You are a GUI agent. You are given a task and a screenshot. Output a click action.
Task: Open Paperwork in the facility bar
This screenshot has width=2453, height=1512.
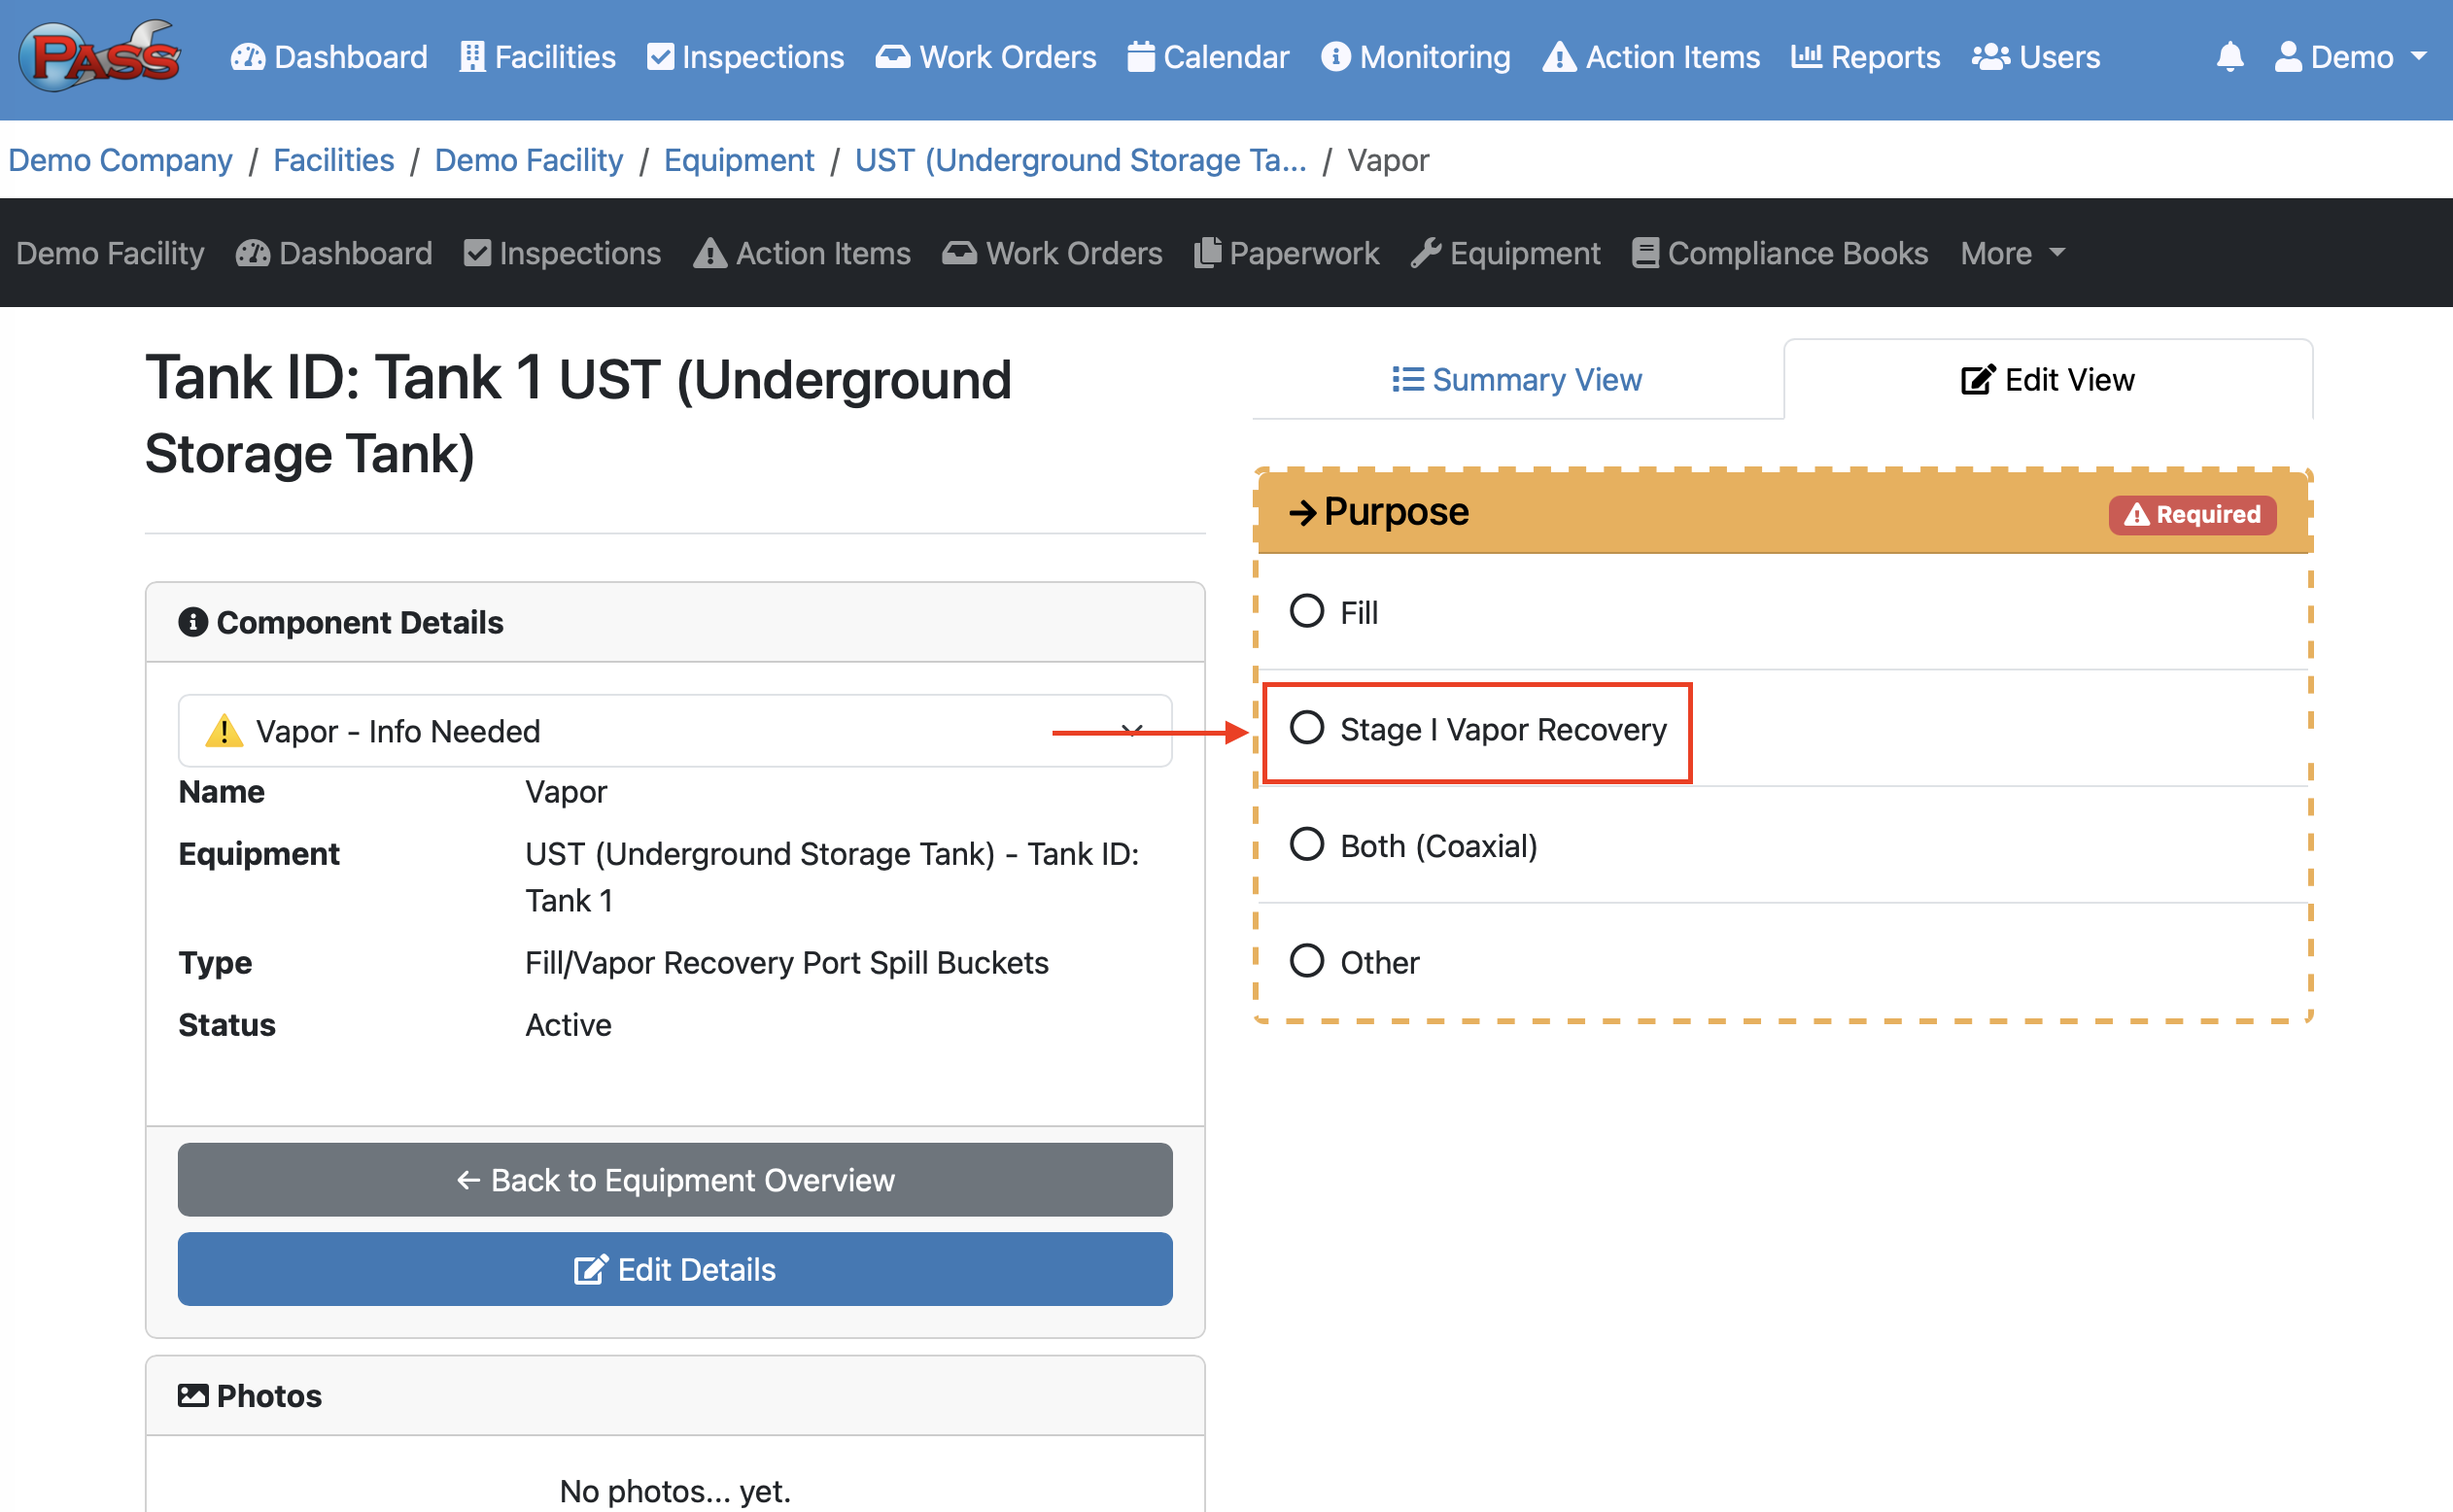point(1286,253)
